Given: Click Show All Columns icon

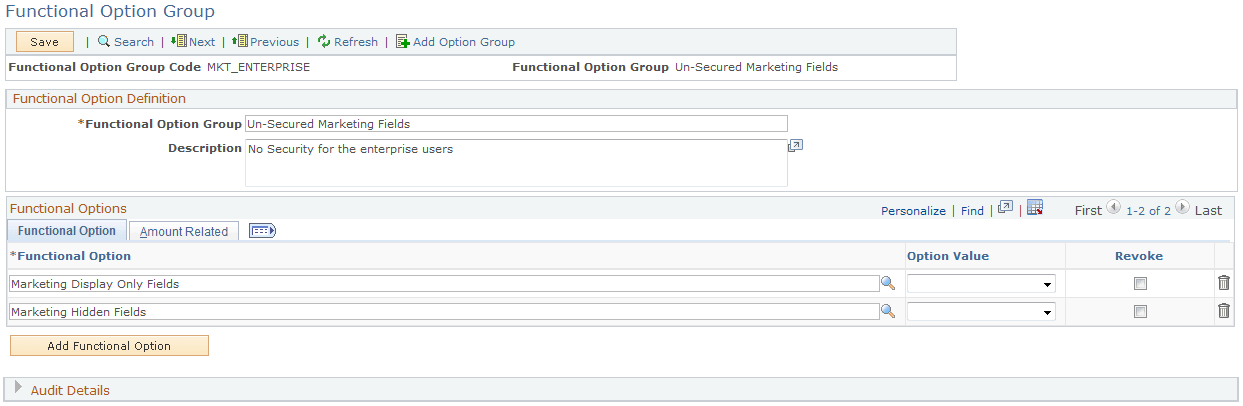Looking at the screenshot, I should point(262,231).
